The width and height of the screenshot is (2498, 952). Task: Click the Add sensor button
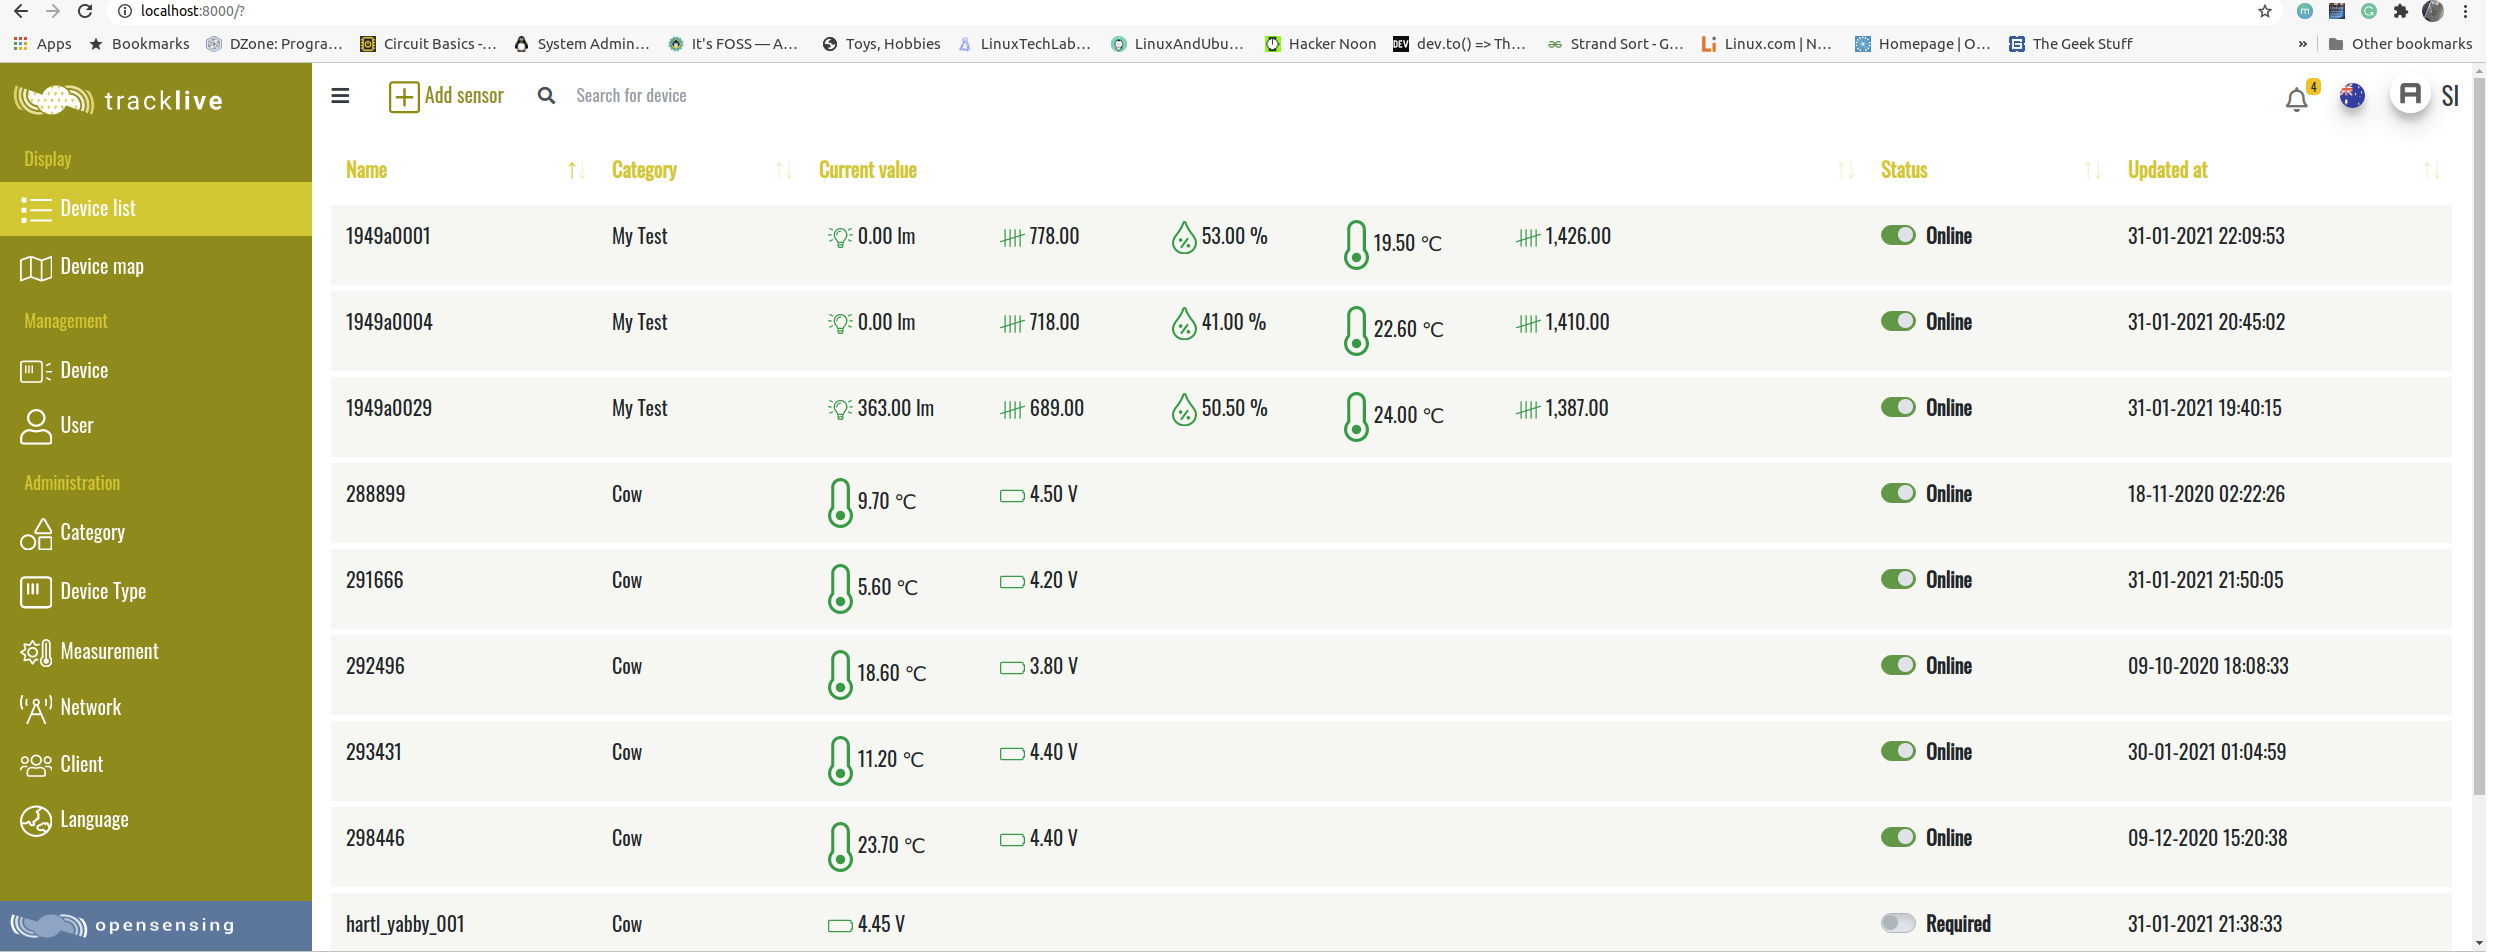tap(446, 96)
